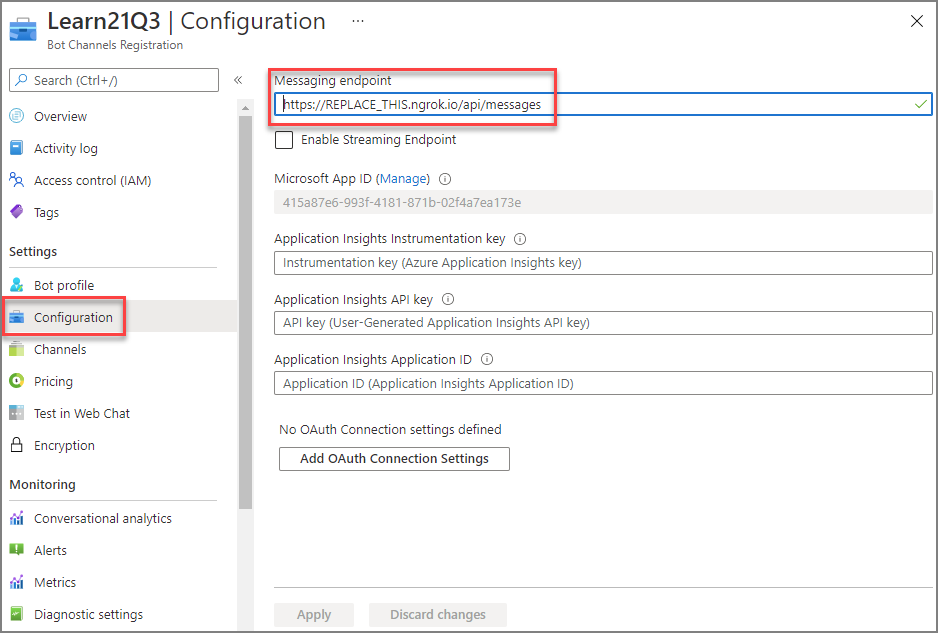938x633 pixels.
Task: Click the sidebar scrollbar up arrow
Action: 245,108
